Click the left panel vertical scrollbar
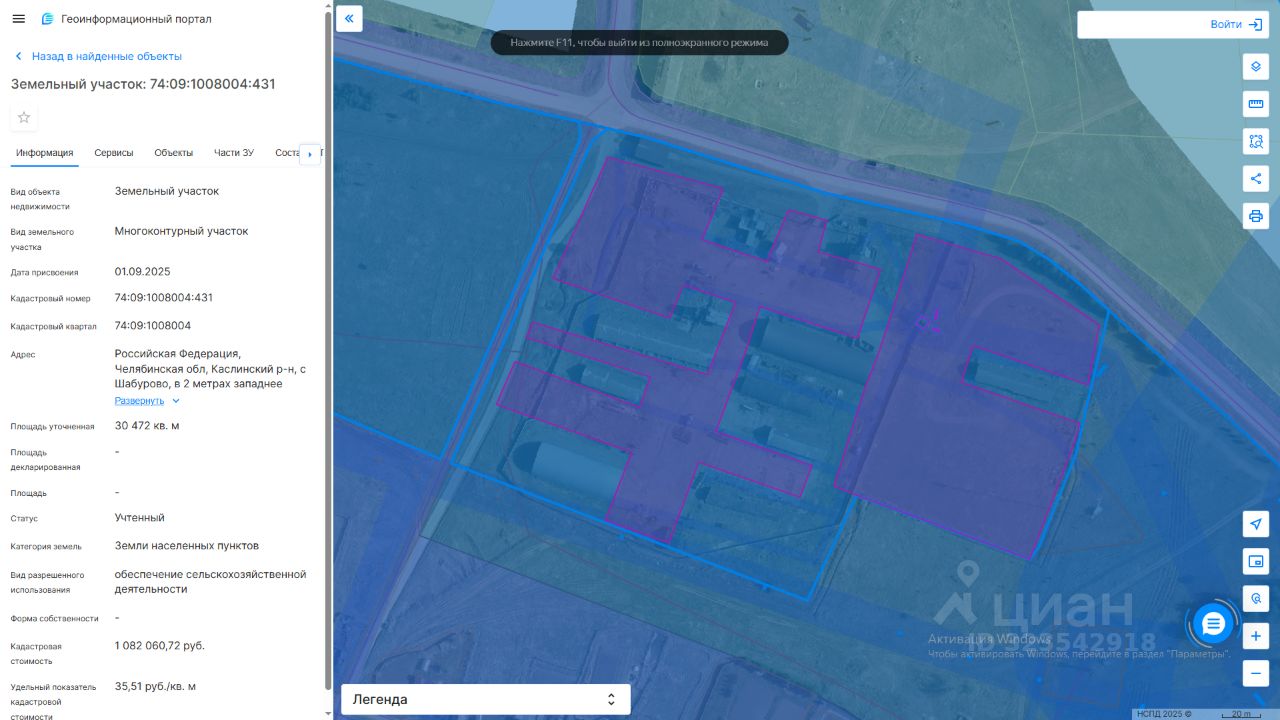The width and height of the screenshot is (1280, 720). click(x=328, y=350)
